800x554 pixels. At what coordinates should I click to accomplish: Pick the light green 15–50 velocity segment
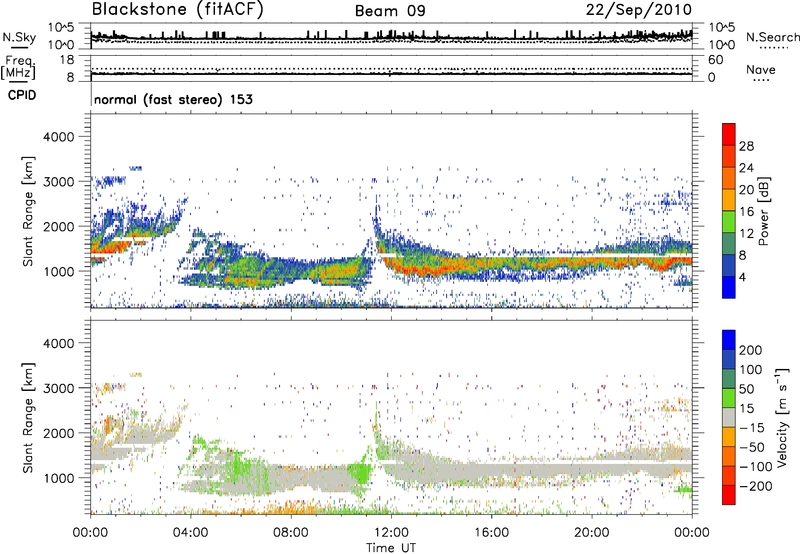(729, 398)
